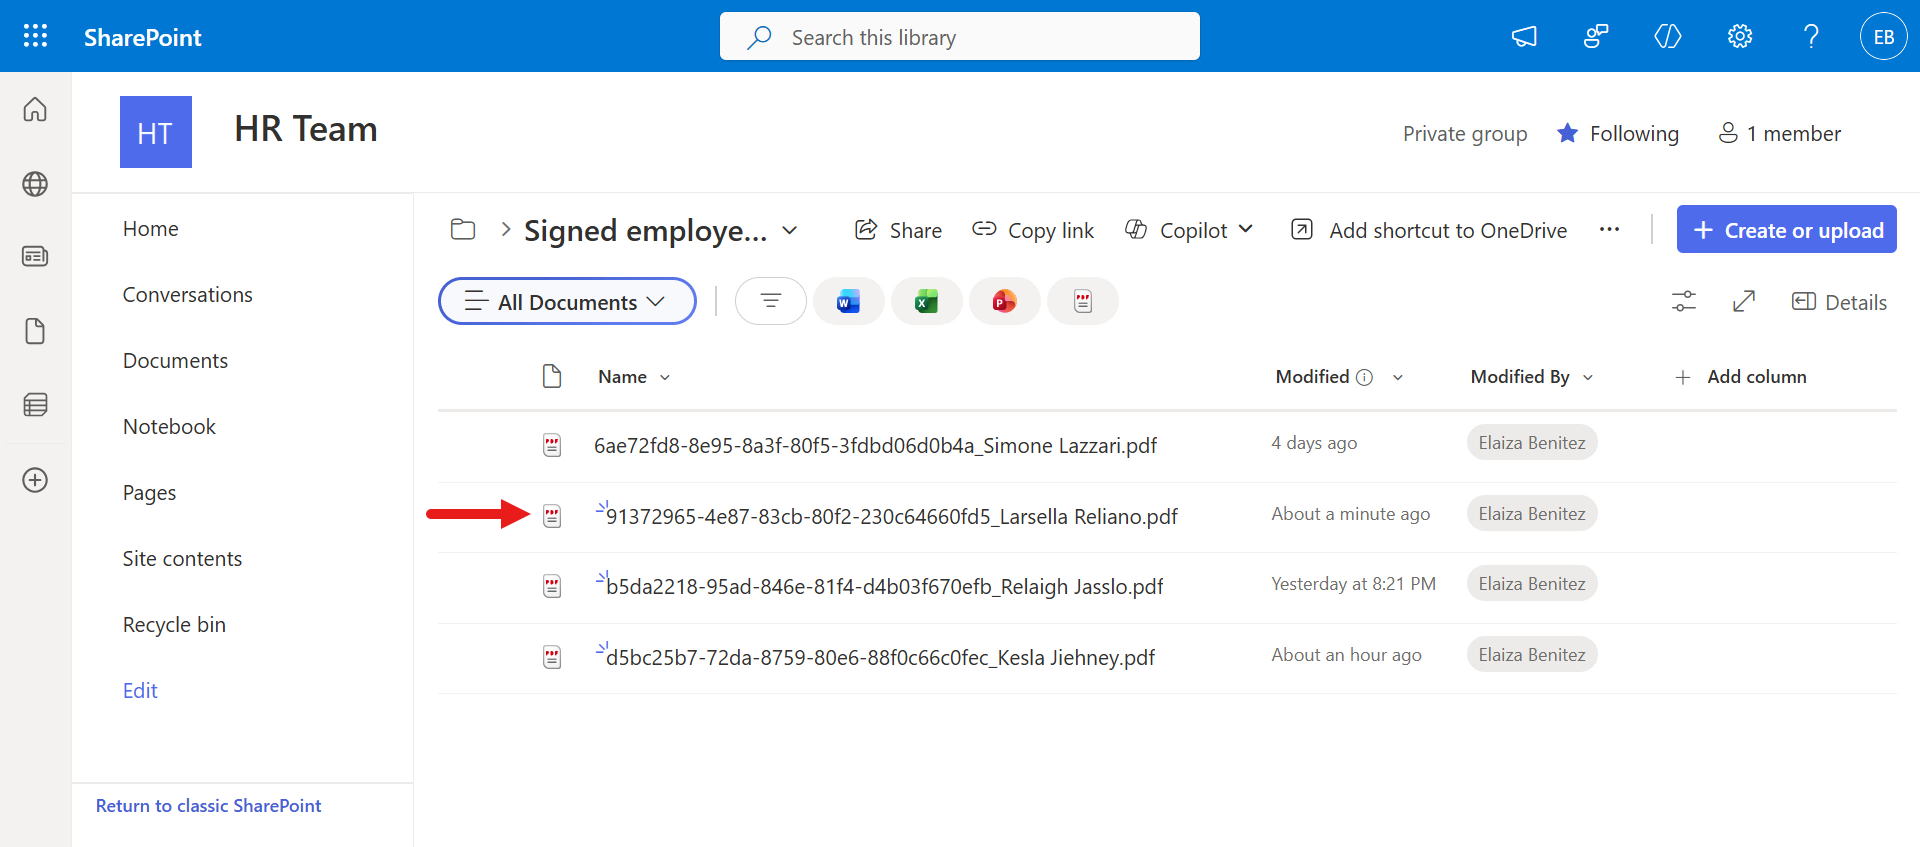Open file 6ae72fd8..._Simone Lazzari.pdf

tap(875, 446)
